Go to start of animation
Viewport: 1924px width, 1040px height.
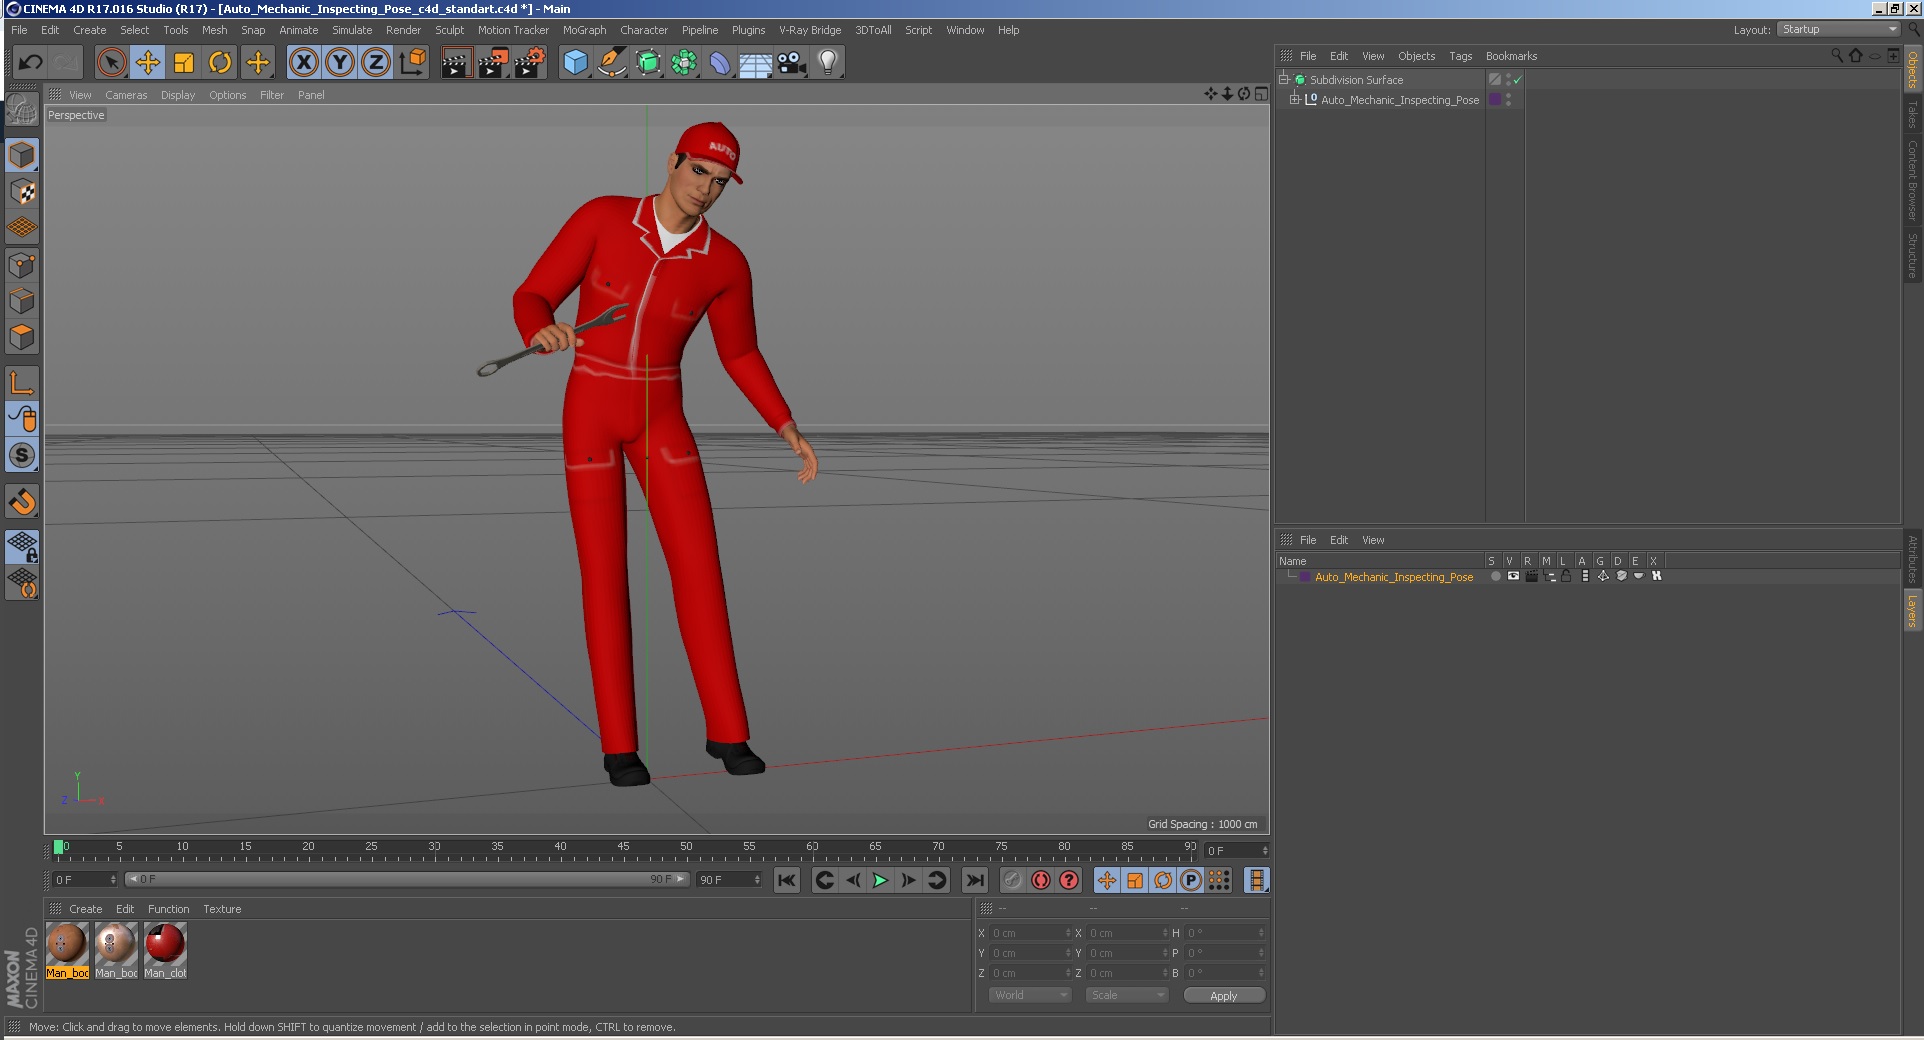pos(787,880)
